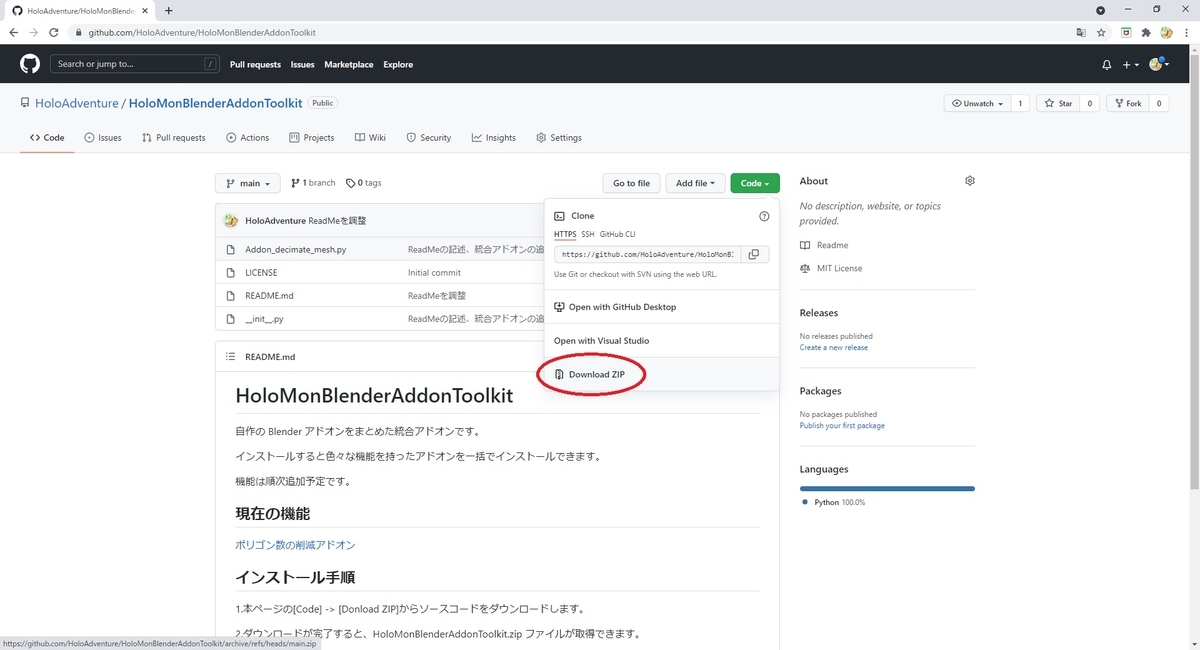This screenshot has width=1200, height=650.
Task: Open repository Settings tab
Action: [x=559, y=138]
